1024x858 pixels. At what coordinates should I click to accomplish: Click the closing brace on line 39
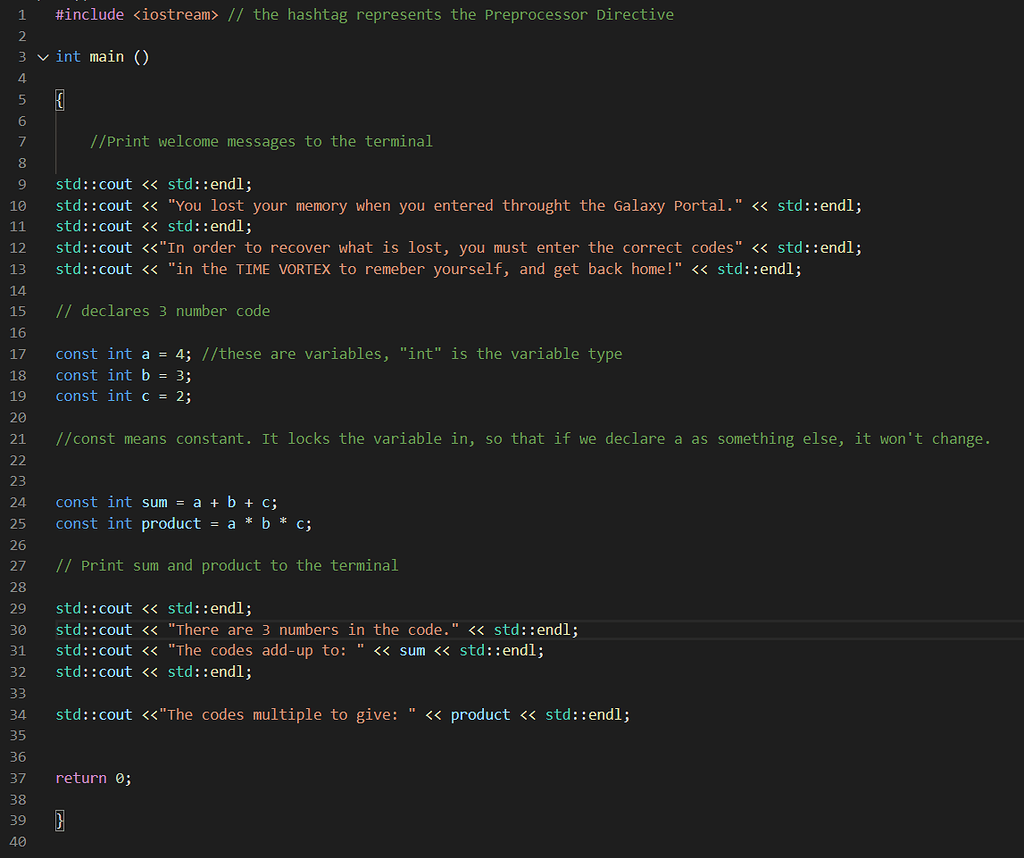click(59, 820)
